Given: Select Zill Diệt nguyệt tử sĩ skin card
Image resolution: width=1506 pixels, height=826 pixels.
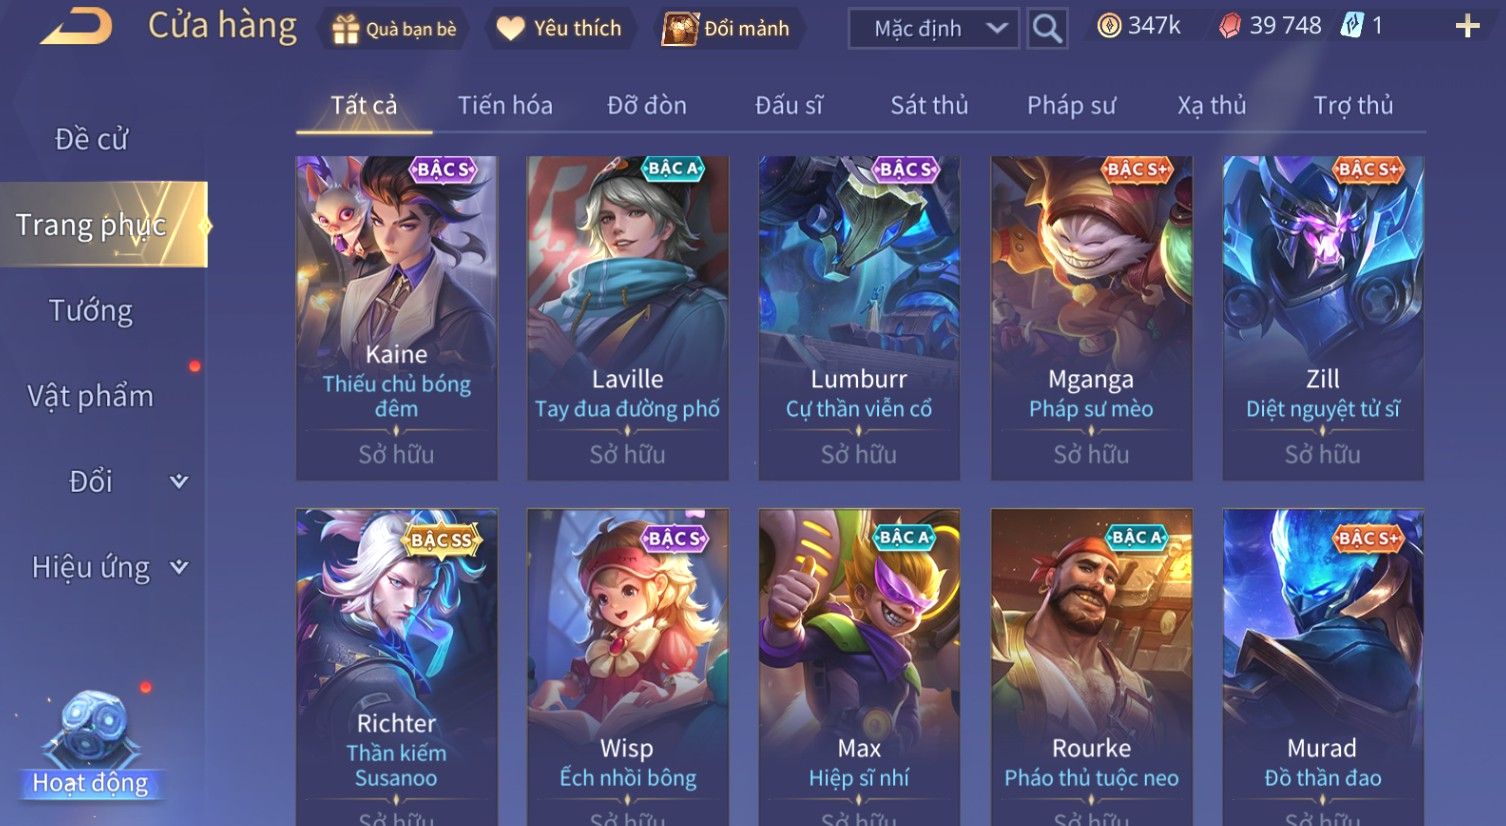Looking at the screenshot, I should pos(1323,318).
